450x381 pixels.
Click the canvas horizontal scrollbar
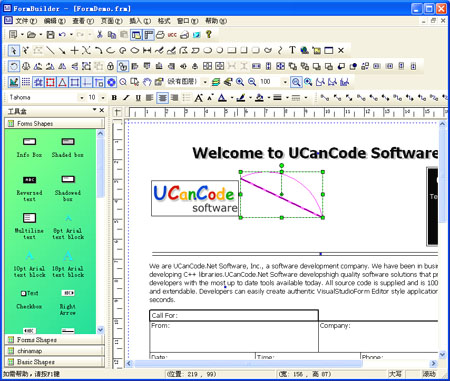(x=282, y=363)
